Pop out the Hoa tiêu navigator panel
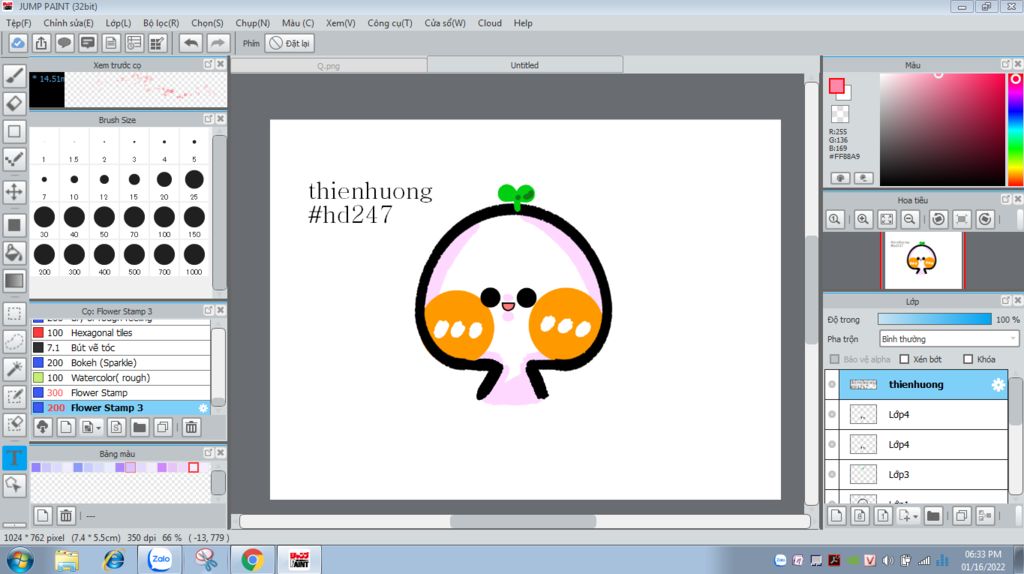This screenshot has height=574, width=1024. pyautogui.click(x=1006, y=200)
